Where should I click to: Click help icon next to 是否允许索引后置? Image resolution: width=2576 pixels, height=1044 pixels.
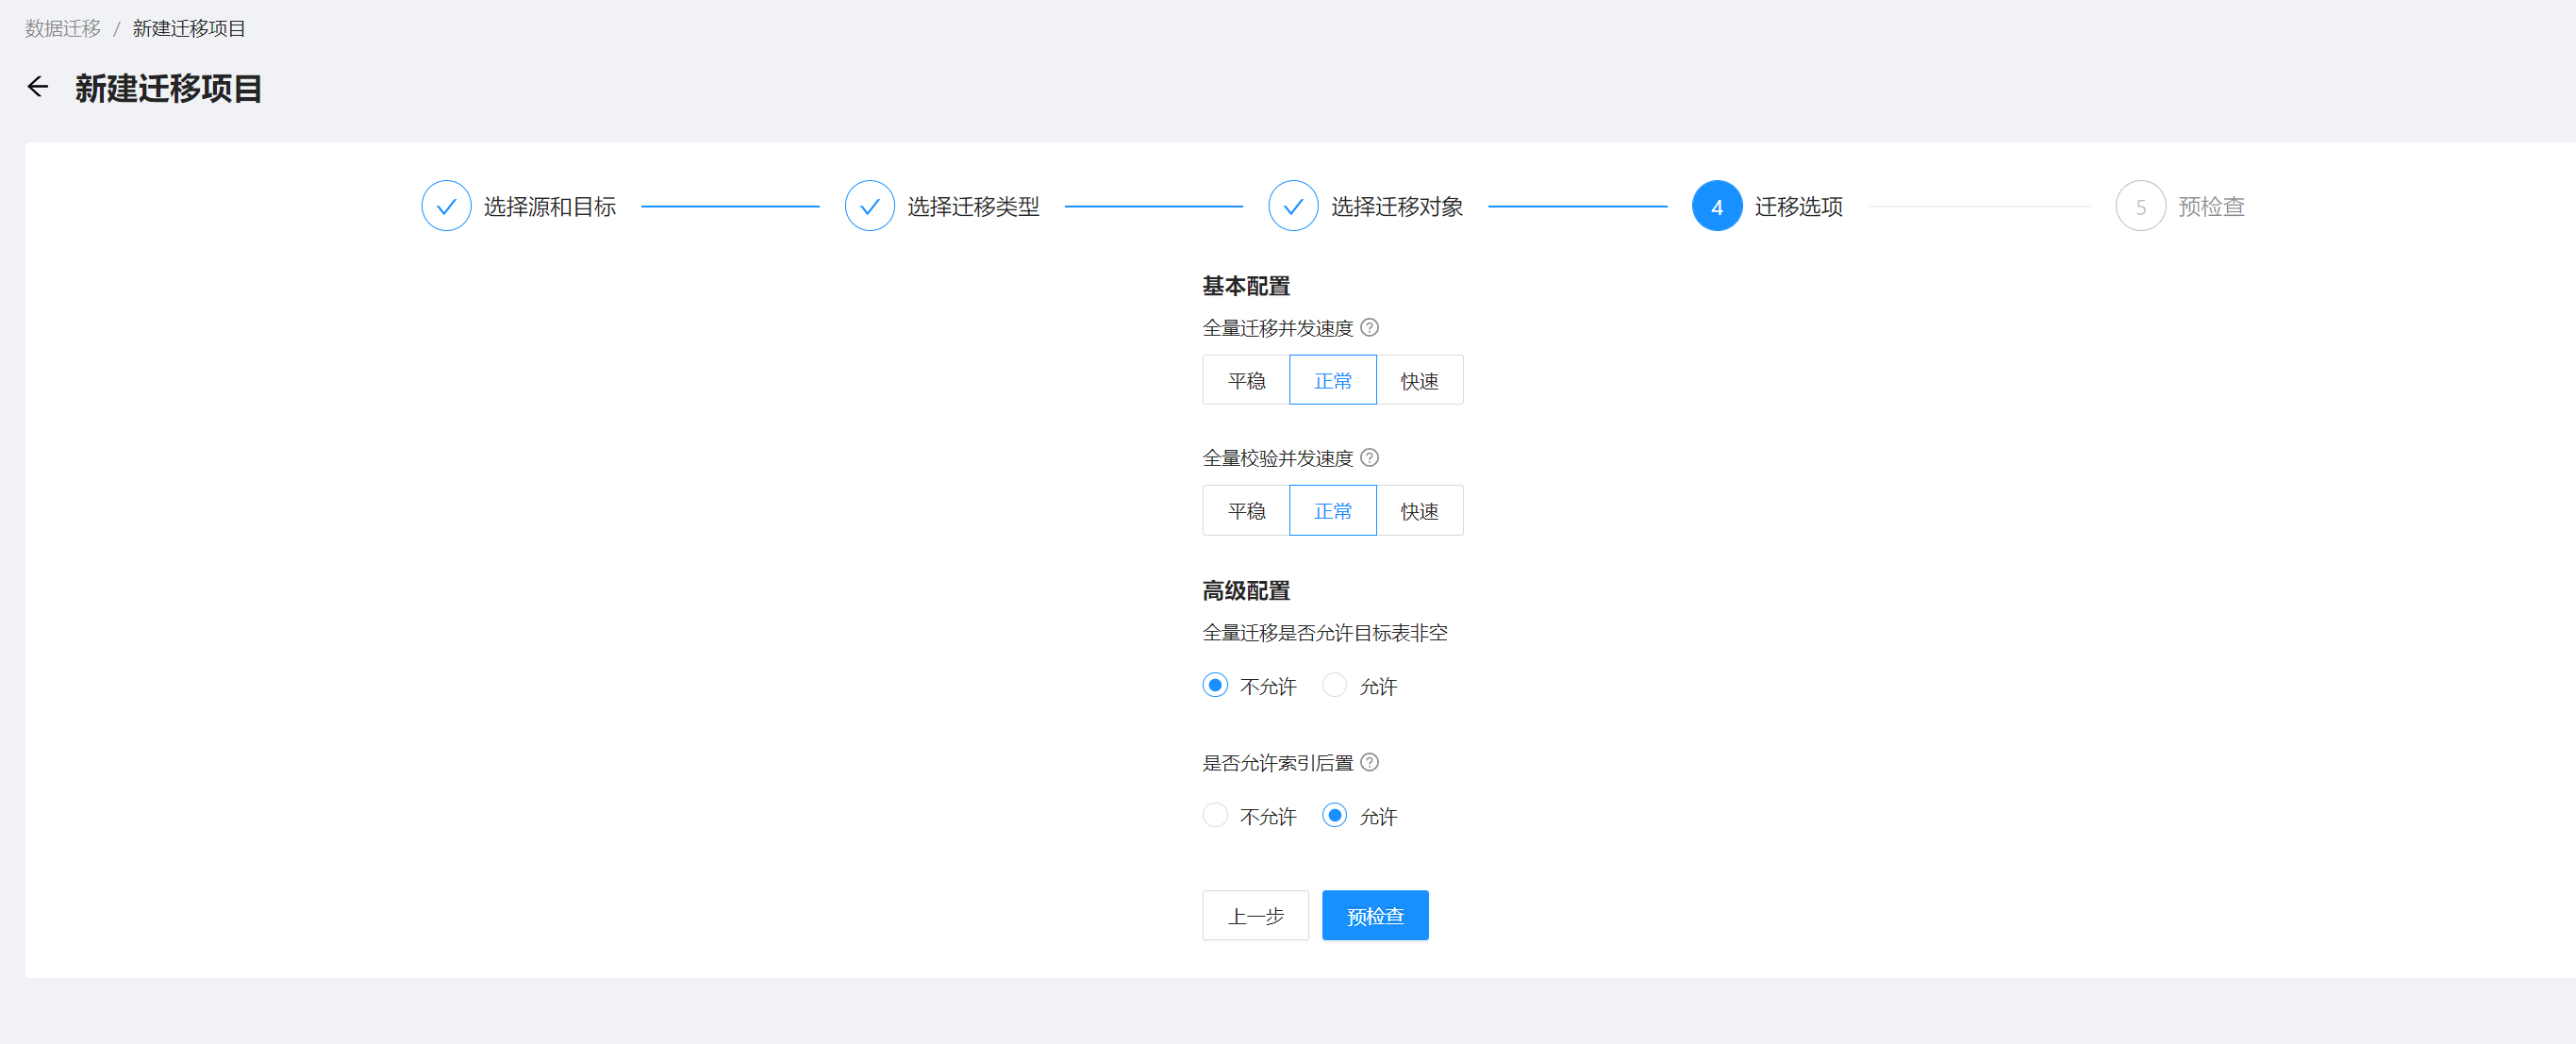click(x=1370, y=762)
